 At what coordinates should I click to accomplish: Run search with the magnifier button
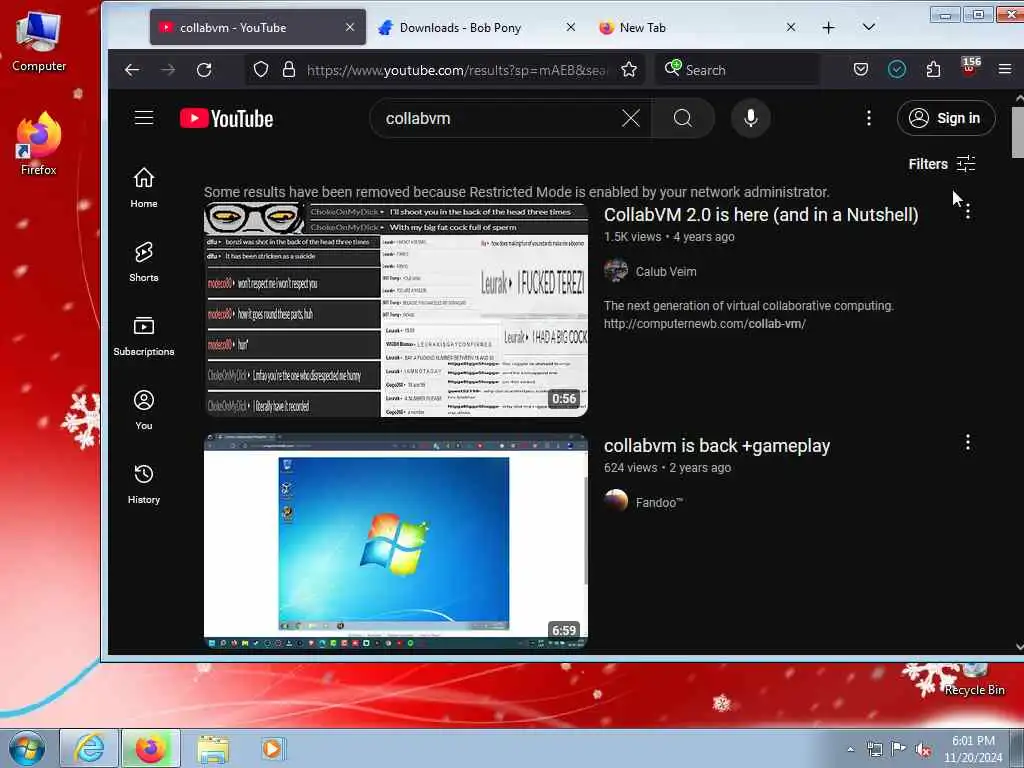click(x=682, y=118)
